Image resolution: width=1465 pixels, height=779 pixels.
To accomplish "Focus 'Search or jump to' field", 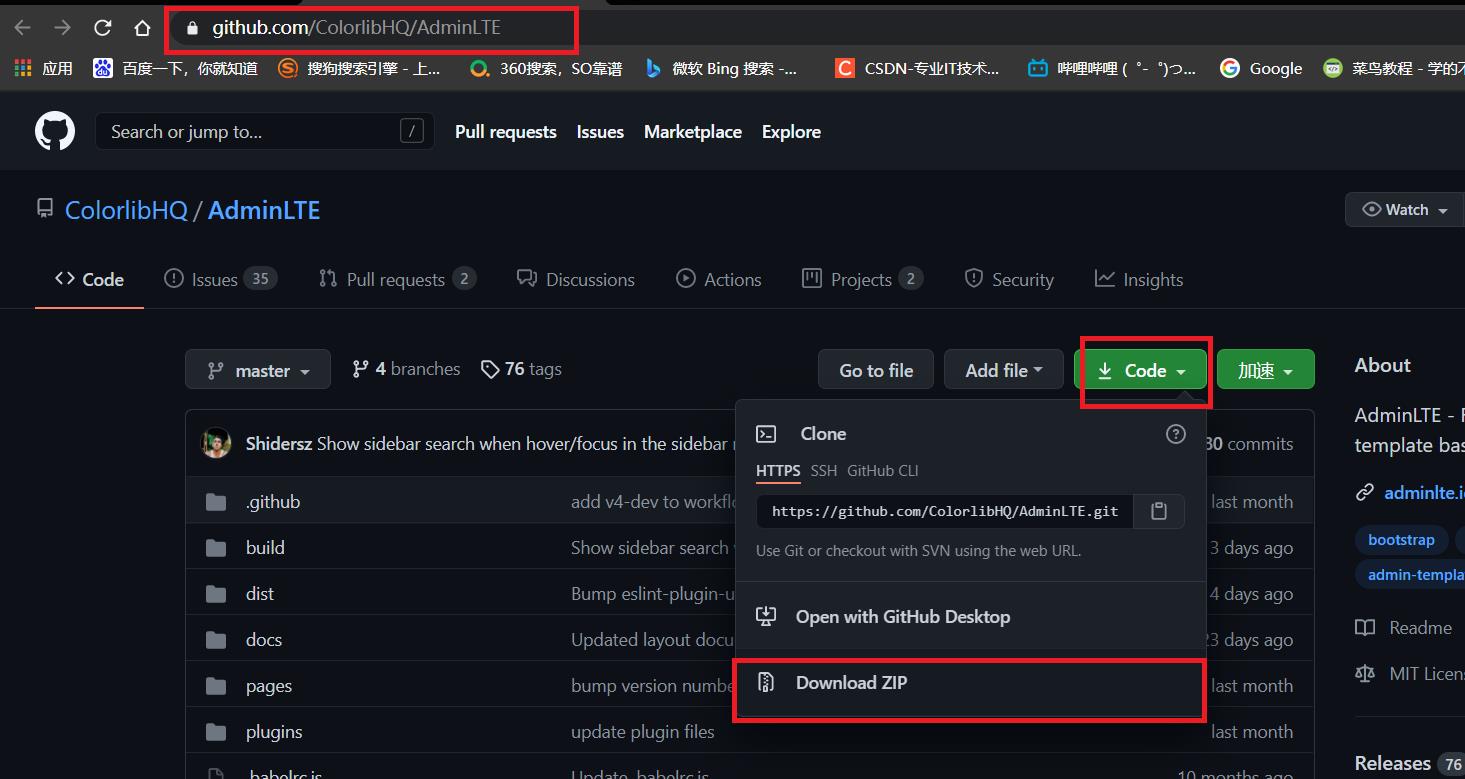I will click(x=265, y=131).
